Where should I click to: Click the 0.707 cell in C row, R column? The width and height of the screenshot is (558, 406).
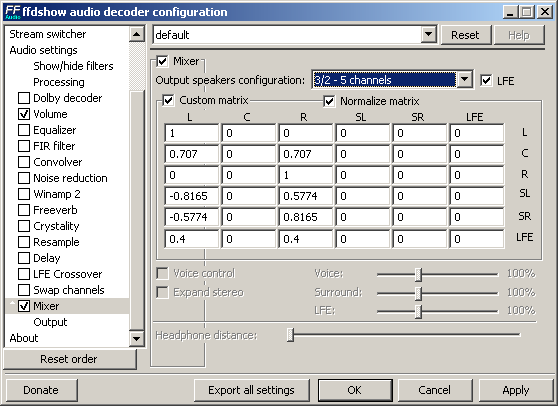click(x=305, y=154)
